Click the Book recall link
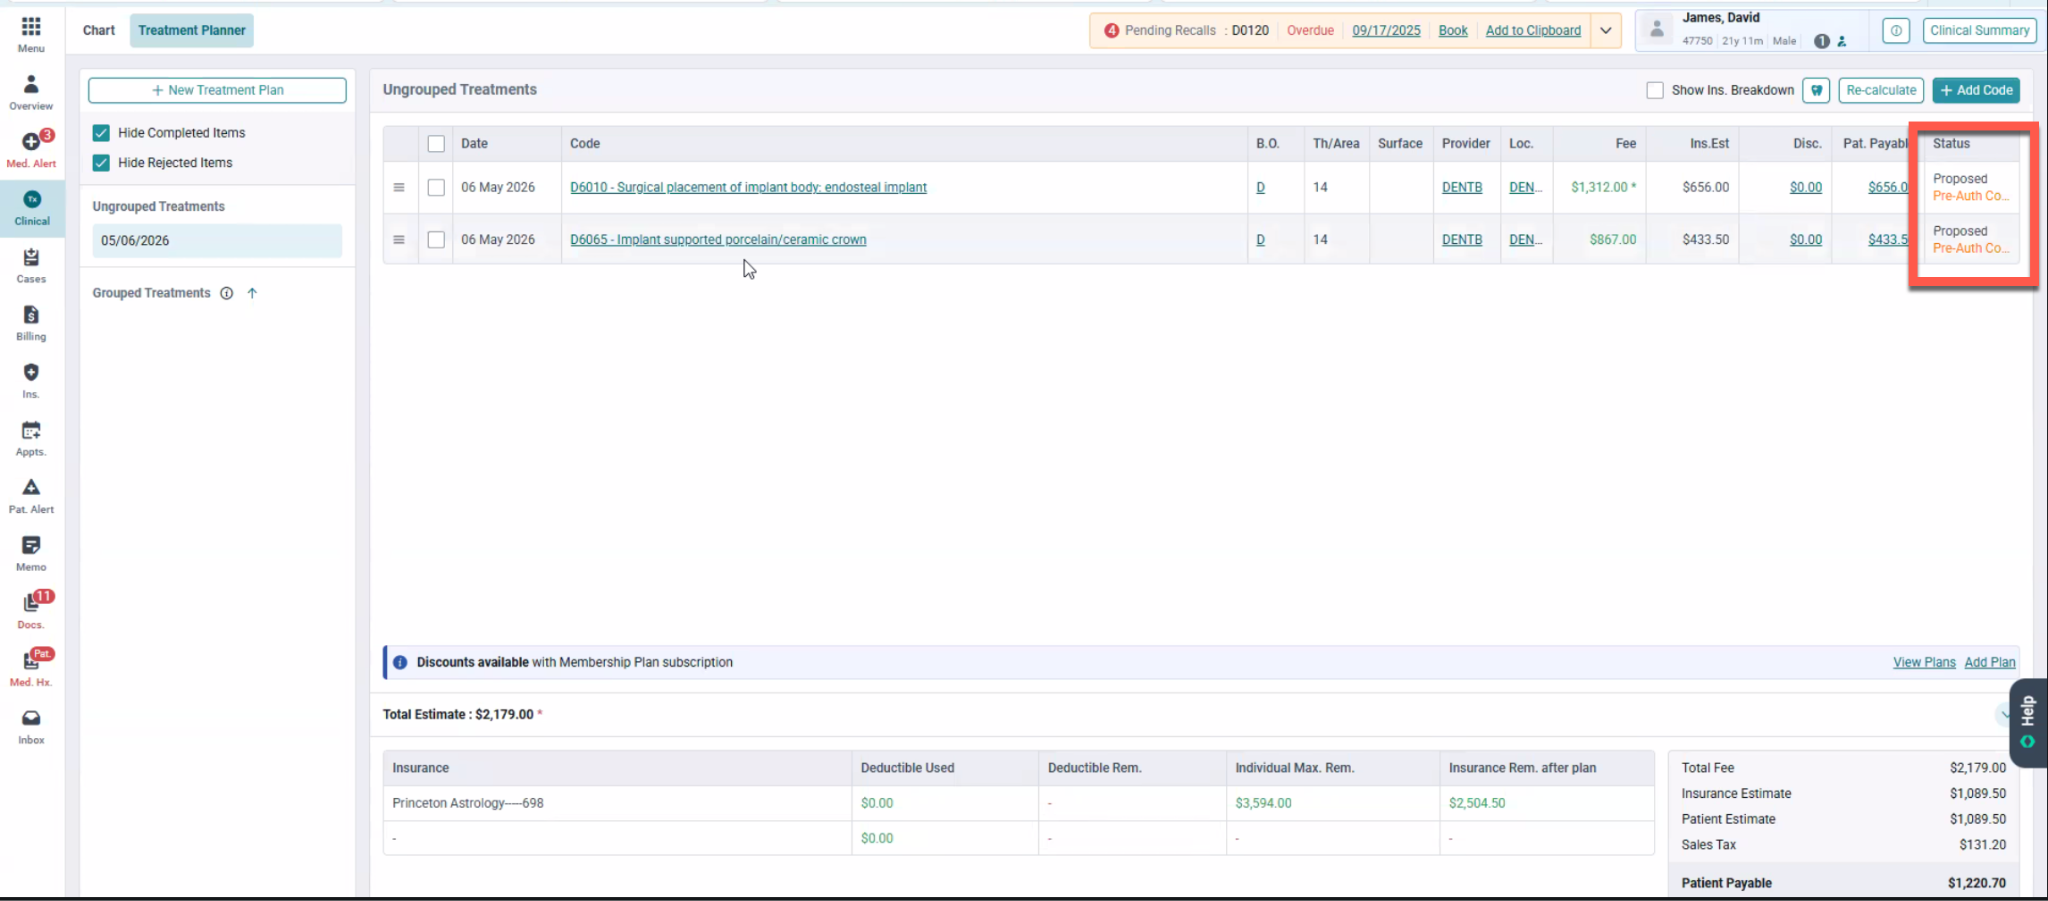Viewport: 2048px width, 901px height. 1453,30
